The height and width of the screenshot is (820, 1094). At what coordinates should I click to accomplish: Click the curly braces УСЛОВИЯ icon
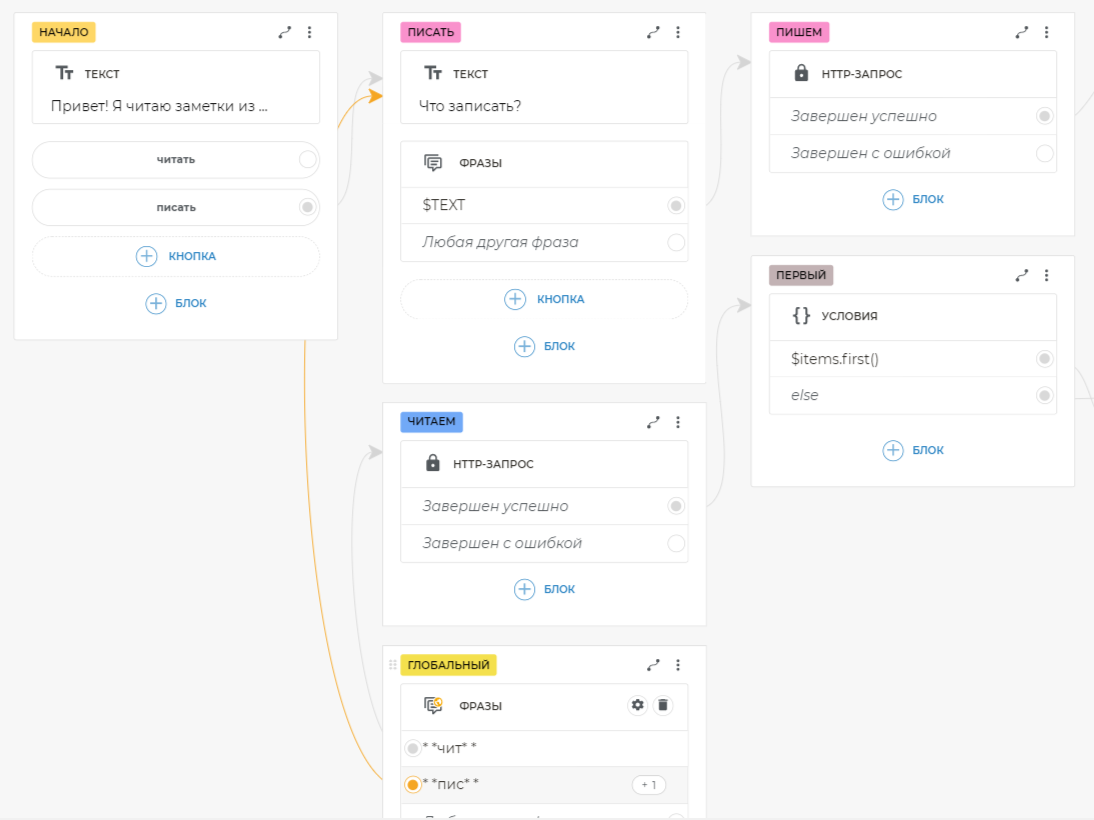pyautogui.click(x=801, y=315)
